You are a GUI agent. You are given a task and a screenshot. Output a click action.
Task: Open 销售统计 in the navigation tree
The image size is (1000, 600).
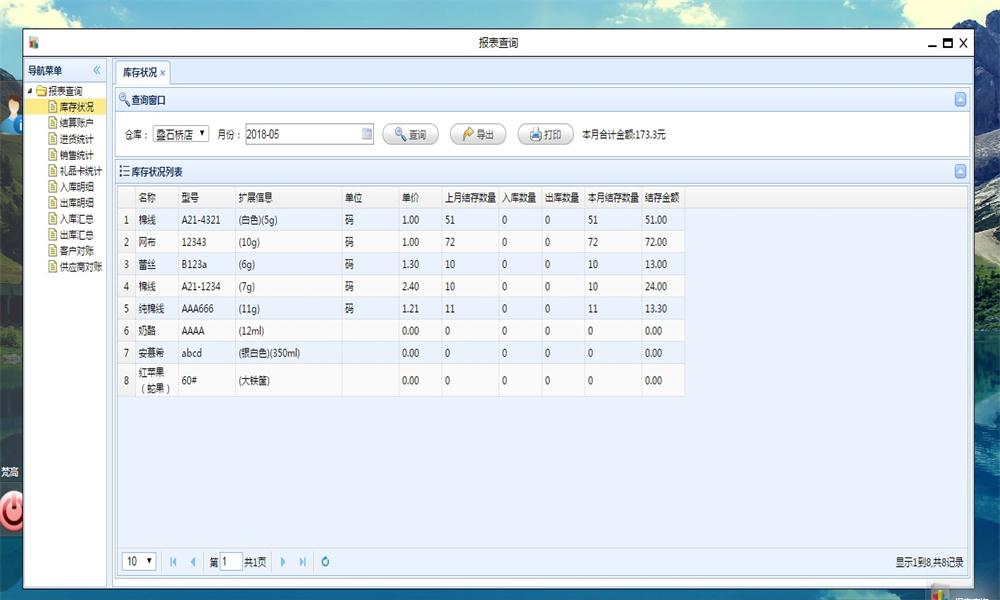point(76,155)
